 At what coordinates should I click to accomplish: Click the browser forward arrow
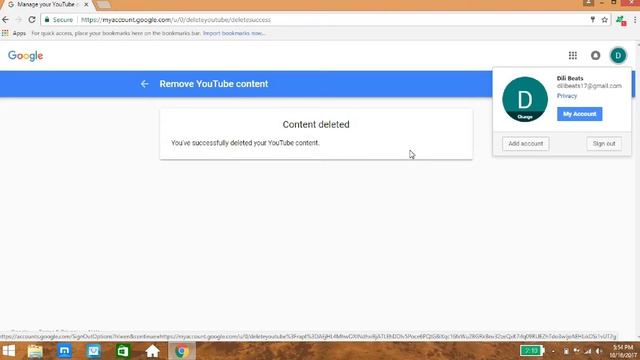[18, 20]
